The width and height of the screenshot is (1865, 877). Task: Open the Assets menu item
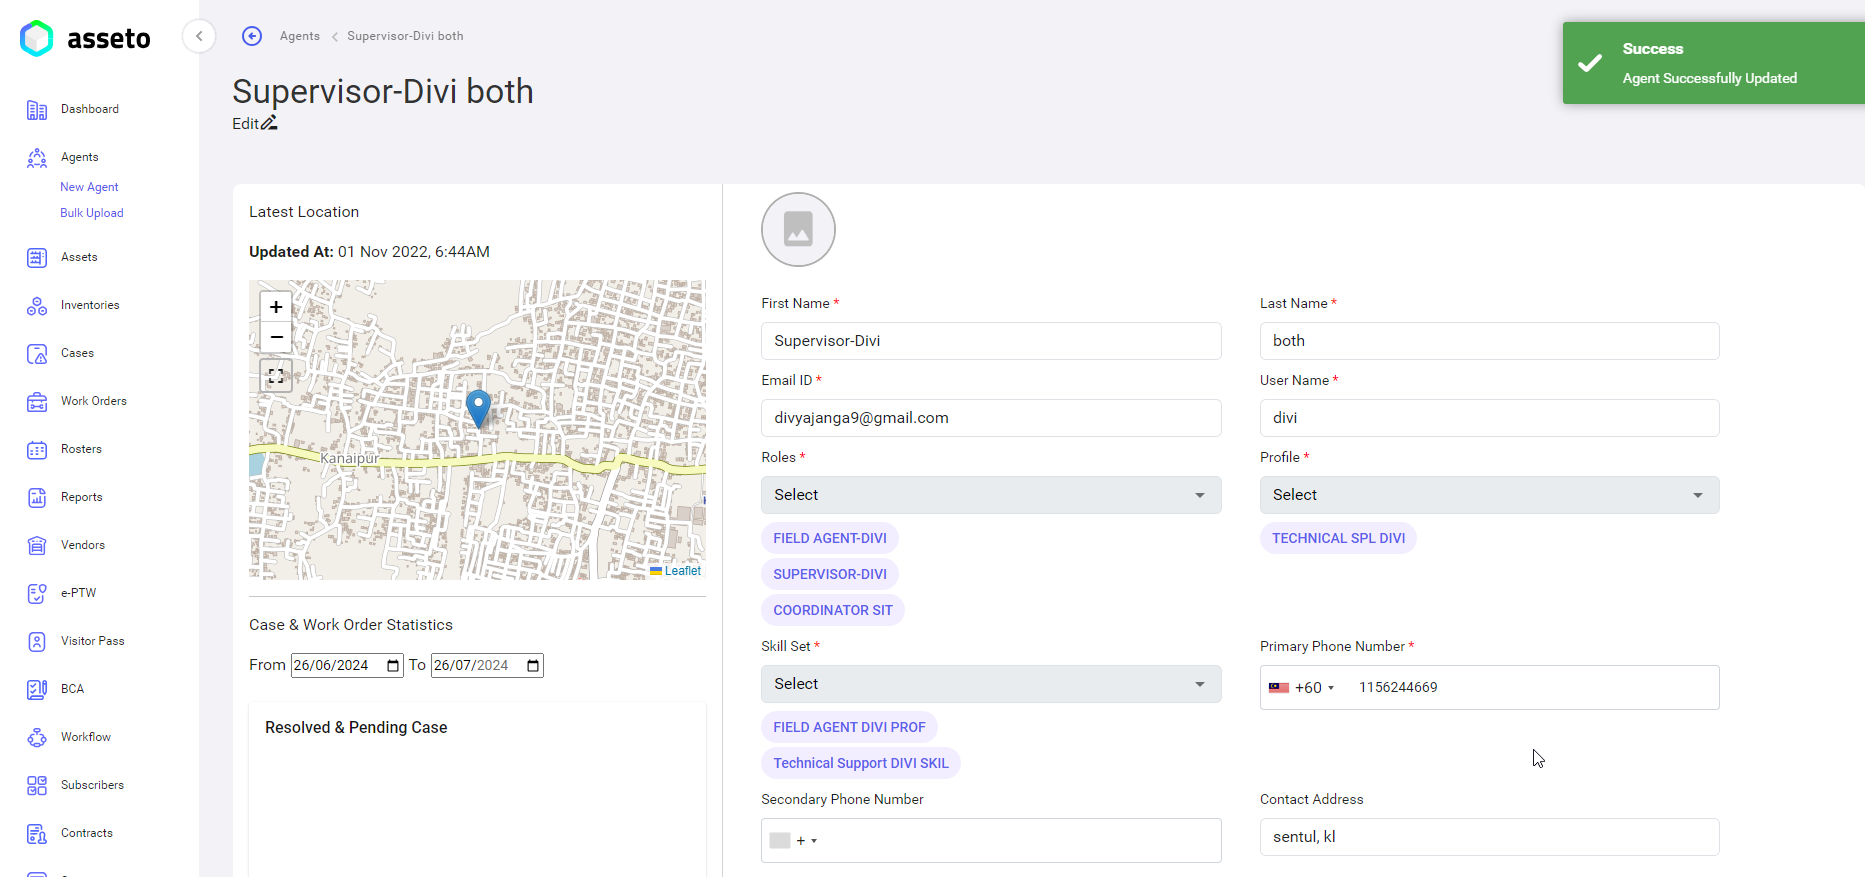pyautogui.click(x=79, y=257)
